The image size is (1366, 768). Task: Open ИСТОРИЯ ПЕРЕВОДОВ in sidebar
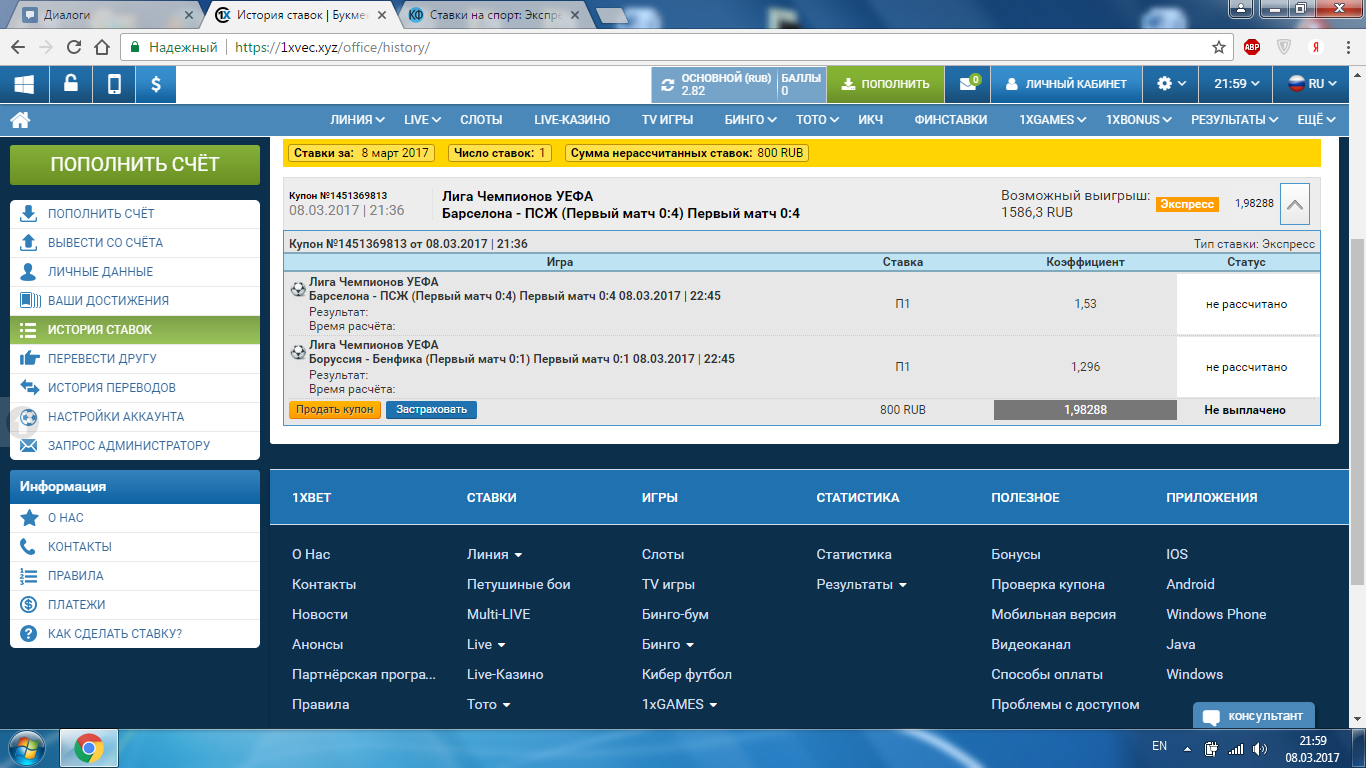pyautogui.click(x=135, y=387)
